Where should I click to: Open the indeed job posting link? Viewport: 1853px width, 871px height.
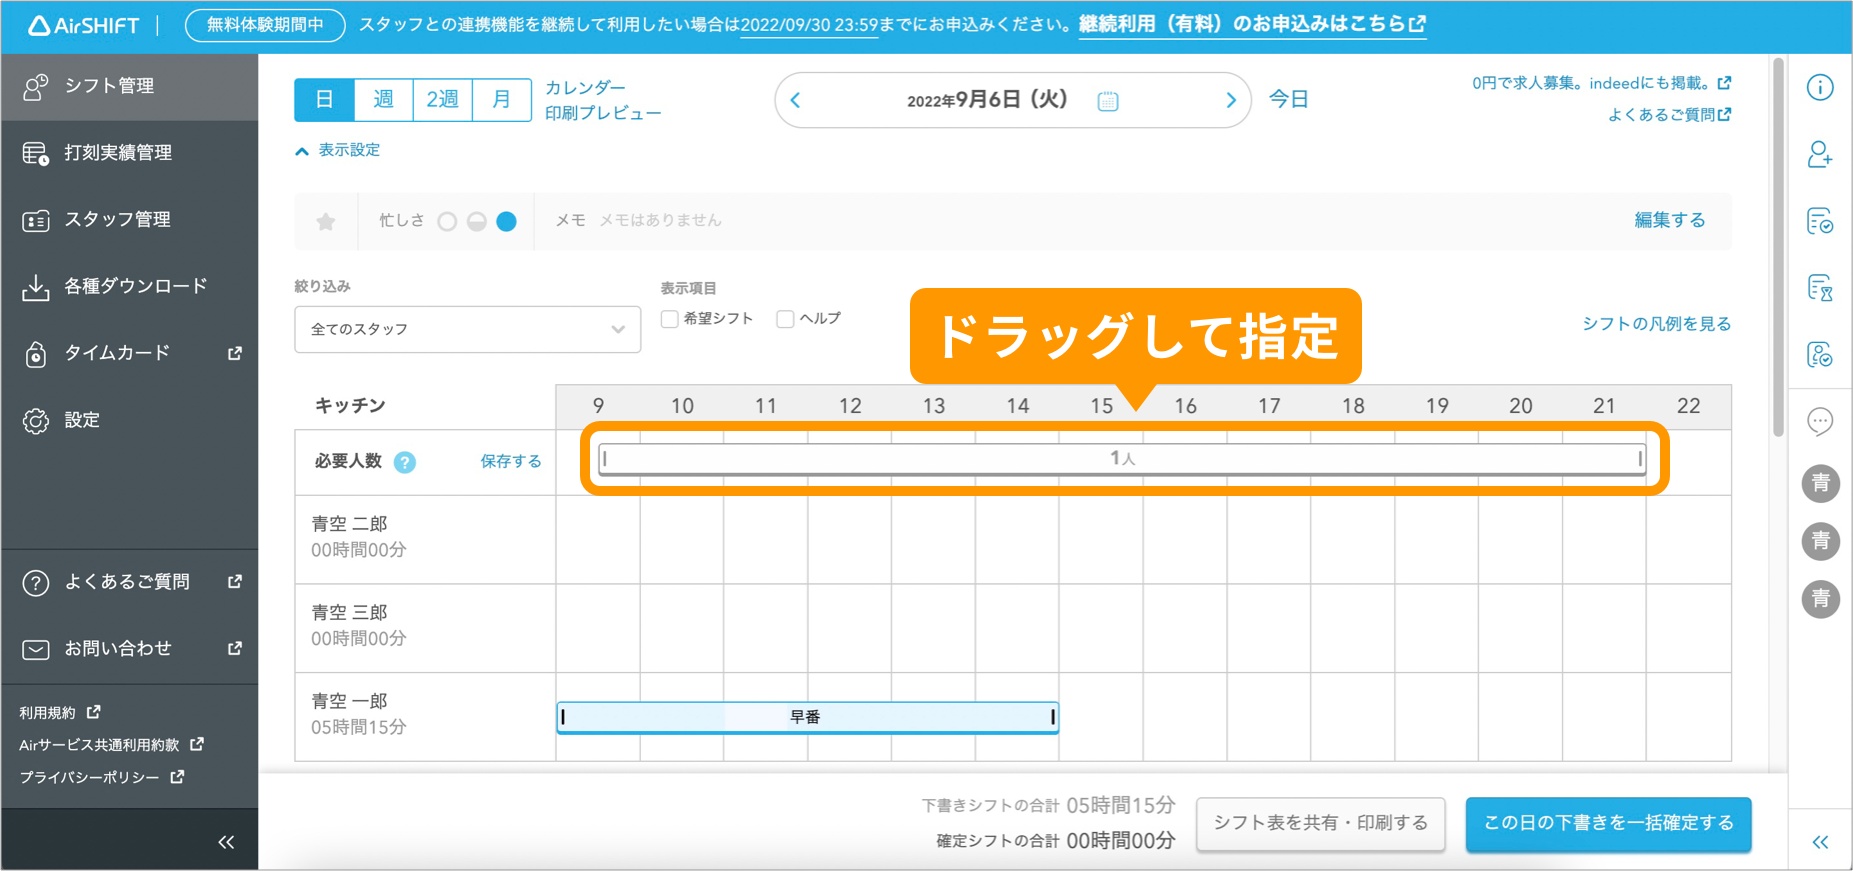1601,83
